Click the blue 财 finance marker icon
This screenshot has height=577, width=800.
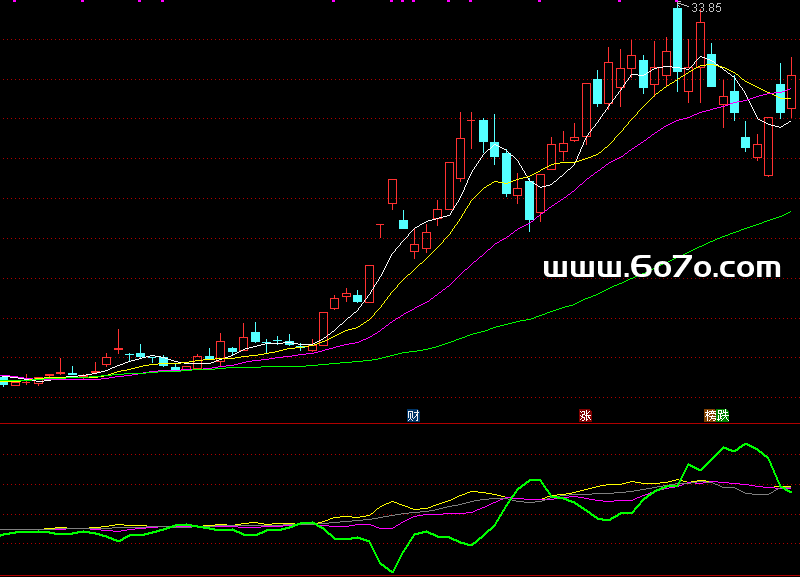[x=413, y=415]
